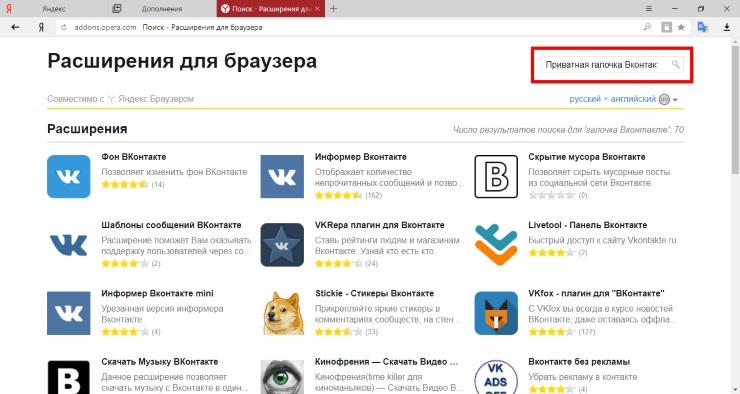
Task: Open the Скачать Музыку ВКонтакте icon
Action: click(68, 377)
